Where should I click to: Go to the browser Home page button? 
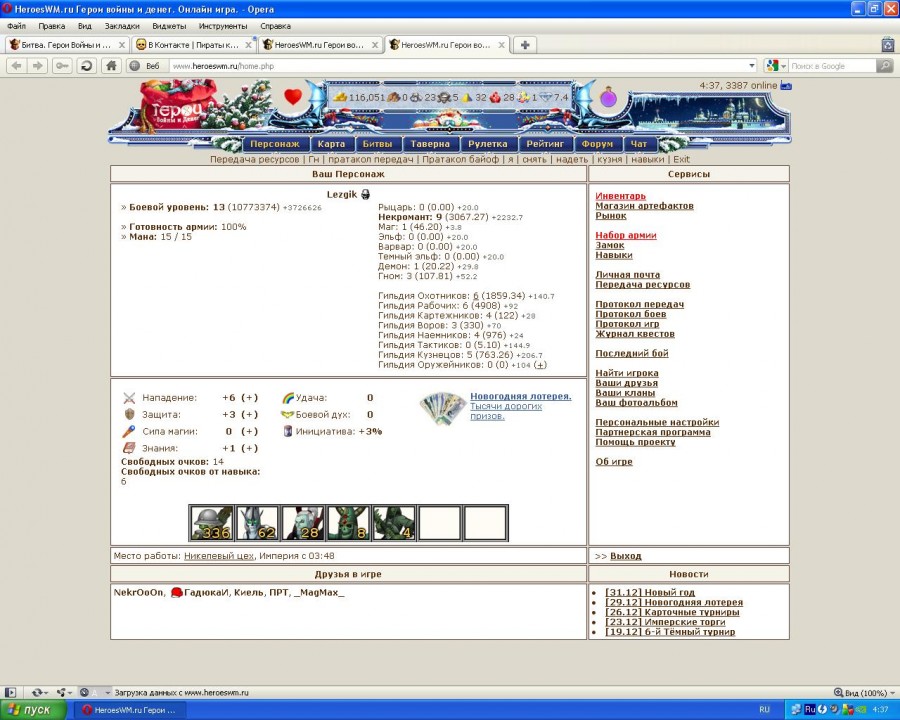pyautogui.click(x=111, y=66)
